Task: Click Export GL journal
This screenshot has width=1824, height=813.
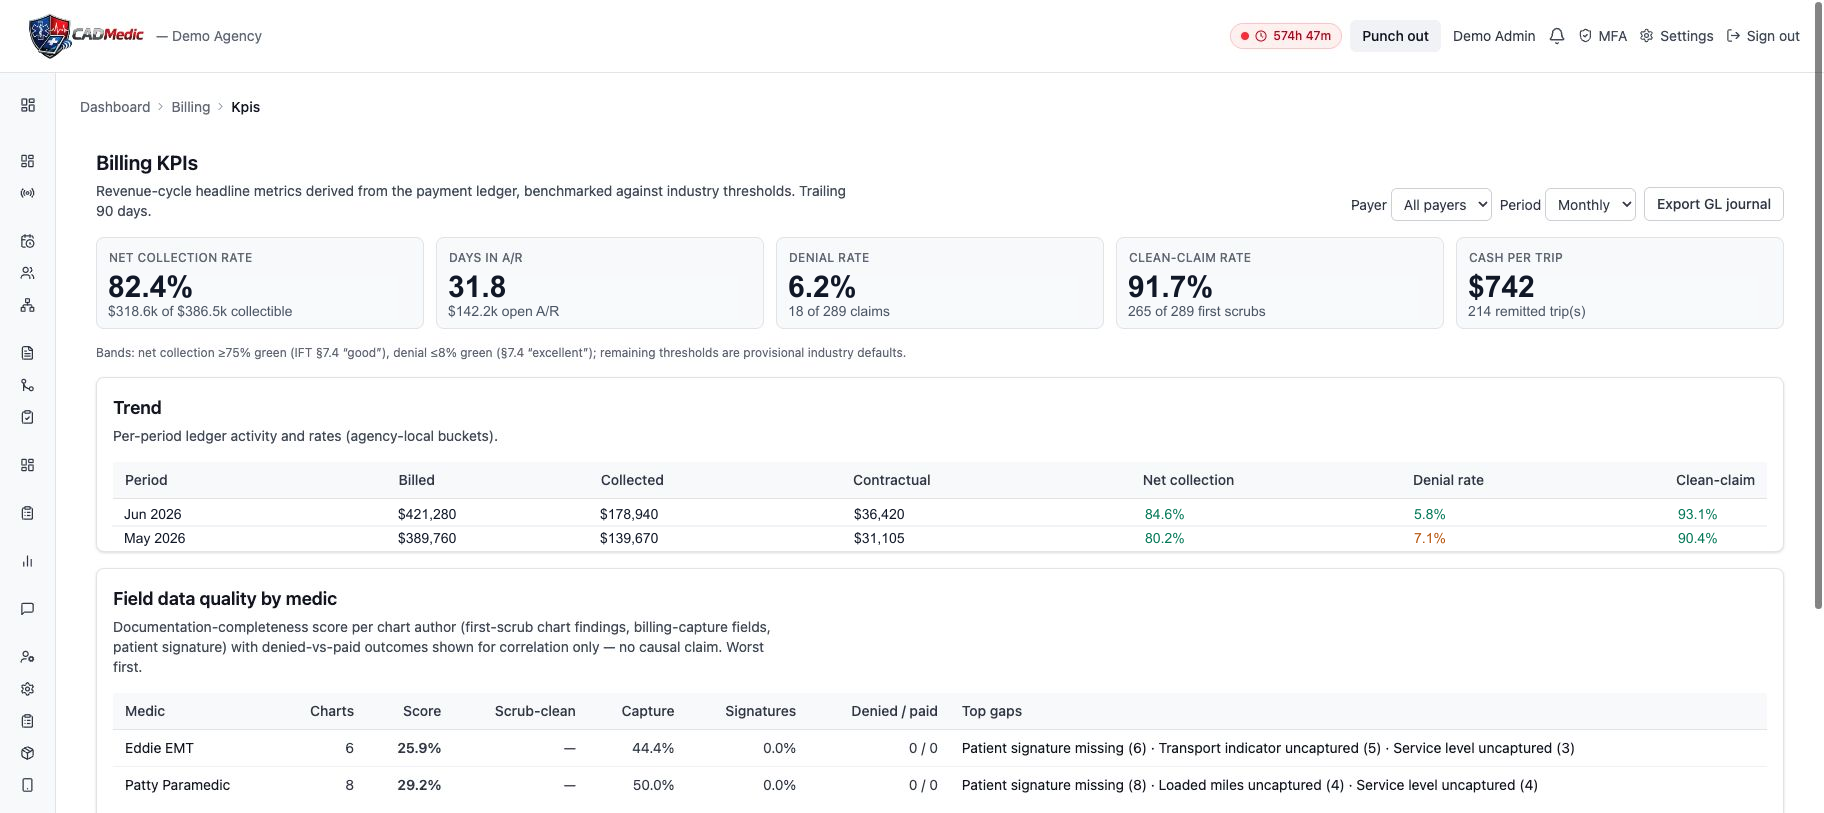Action: click(x=1714, y=204)
